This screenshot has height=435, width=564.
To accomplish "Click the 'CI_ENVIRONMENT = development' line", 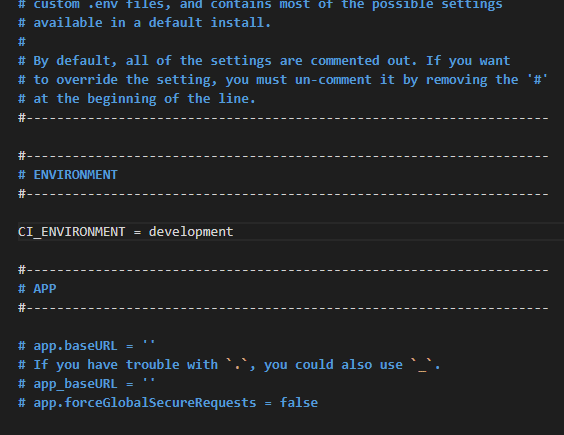I will coord(126,232).
